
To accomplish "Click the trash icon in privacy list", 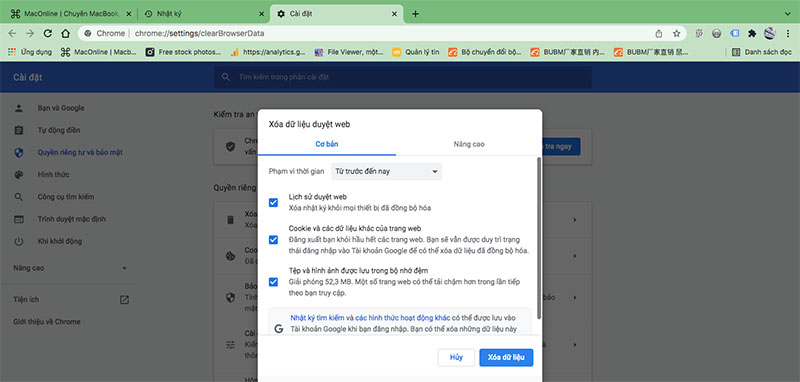I will (231, 220).
